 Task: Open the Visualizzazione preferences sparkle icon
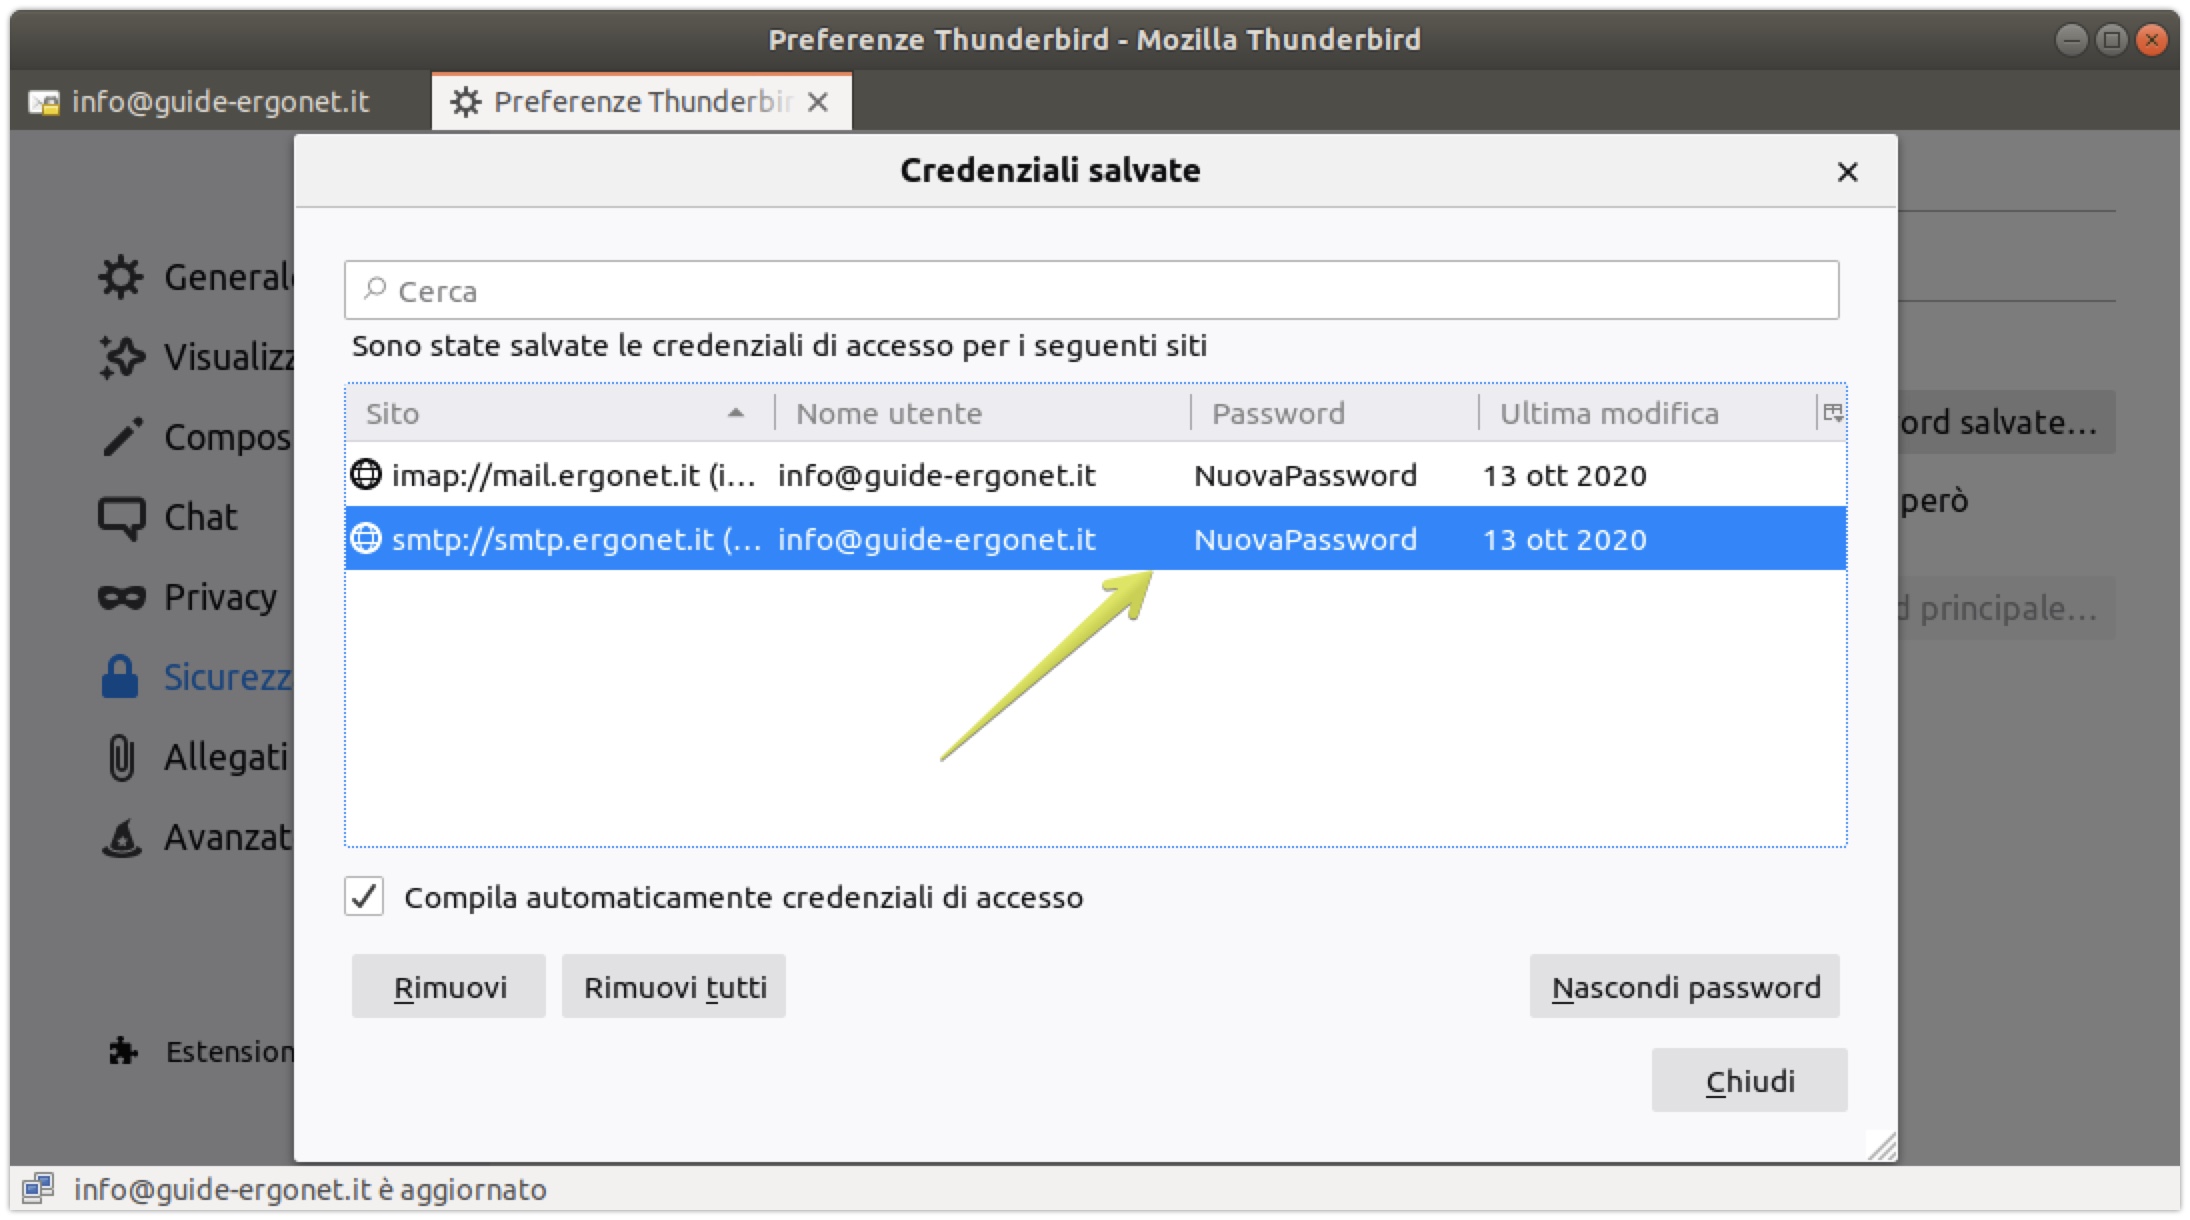(121, 357)
